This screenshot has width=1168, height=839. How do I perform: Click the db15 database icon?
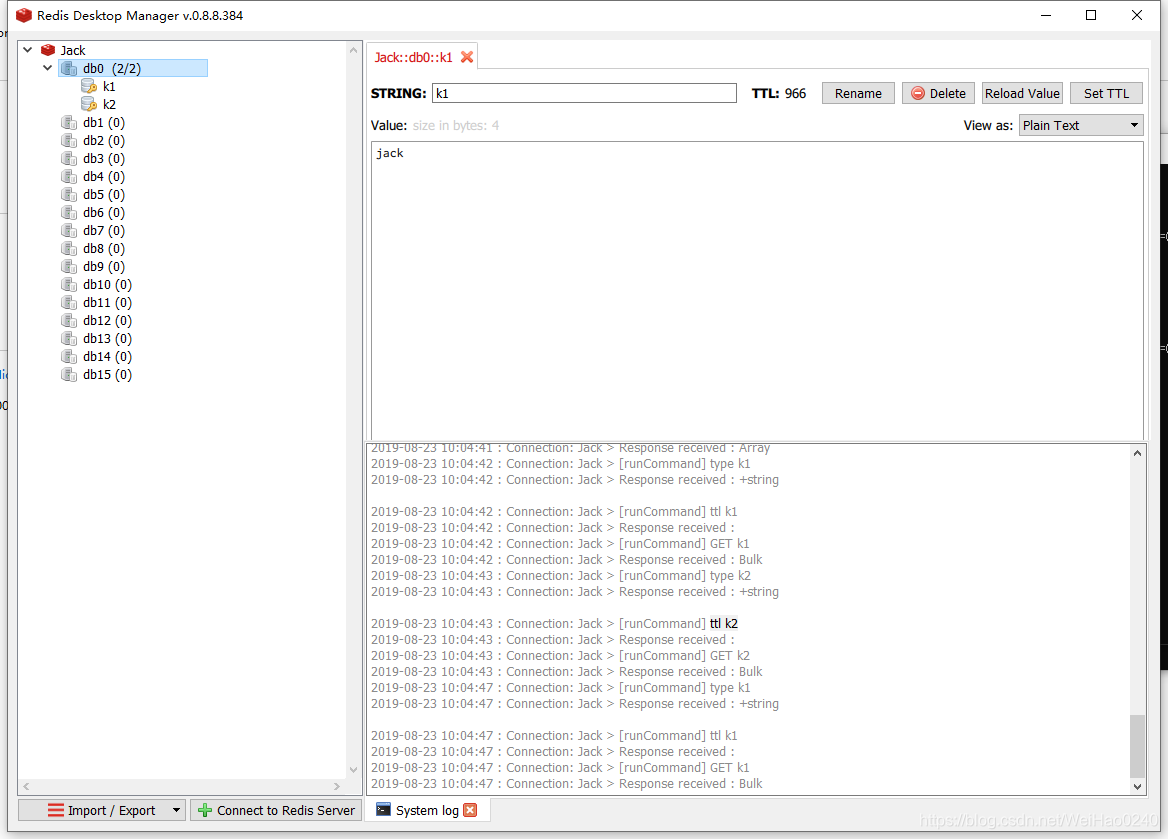tap(68, 374)
